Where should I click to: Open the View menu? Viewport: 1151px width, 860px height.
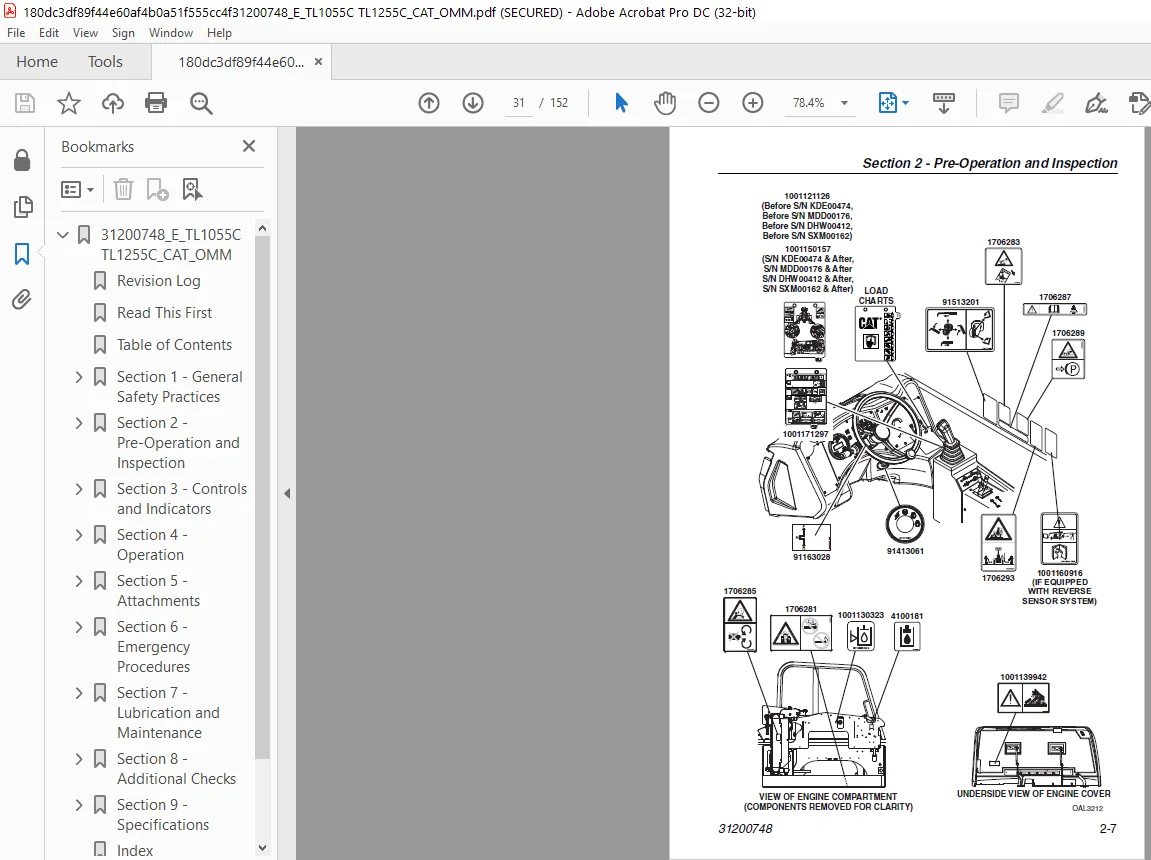tap(85, 33)
